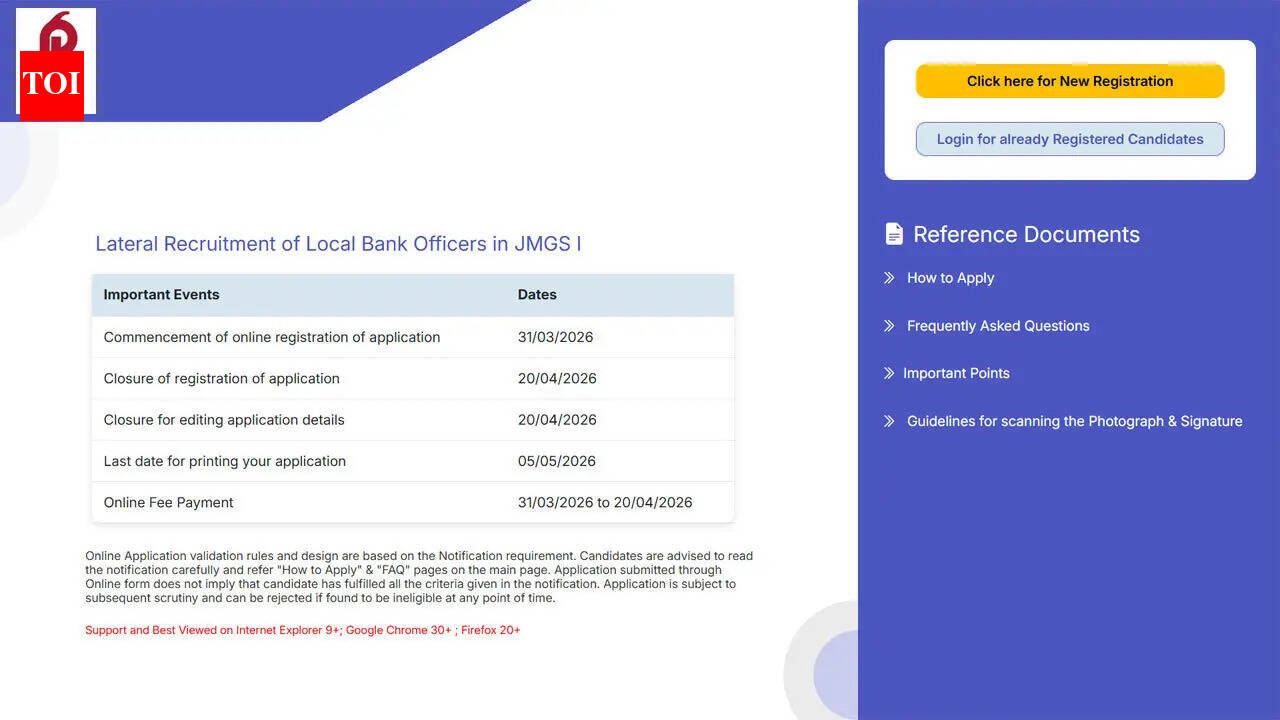Click here for New Registration
The width and height of the screenshot is (1280, 720).
(x=1069, y=81)
